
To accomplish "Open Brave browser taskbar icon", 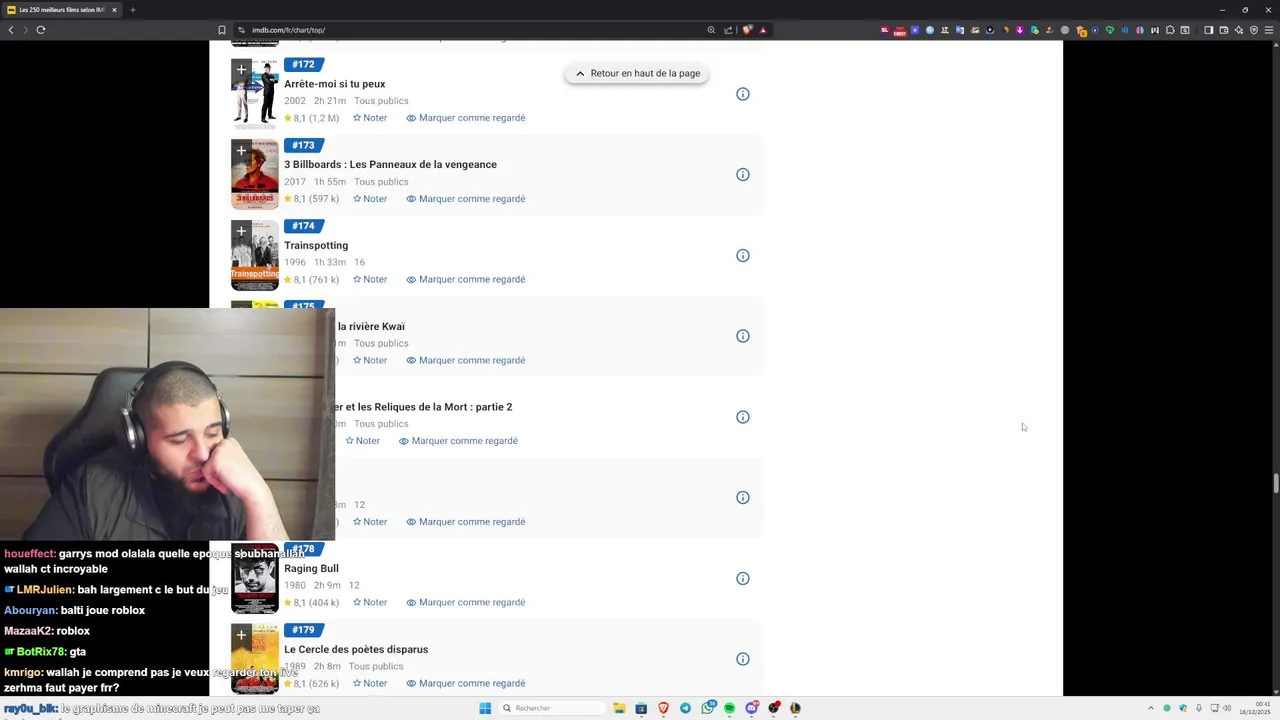I will [x=663, y=708].
